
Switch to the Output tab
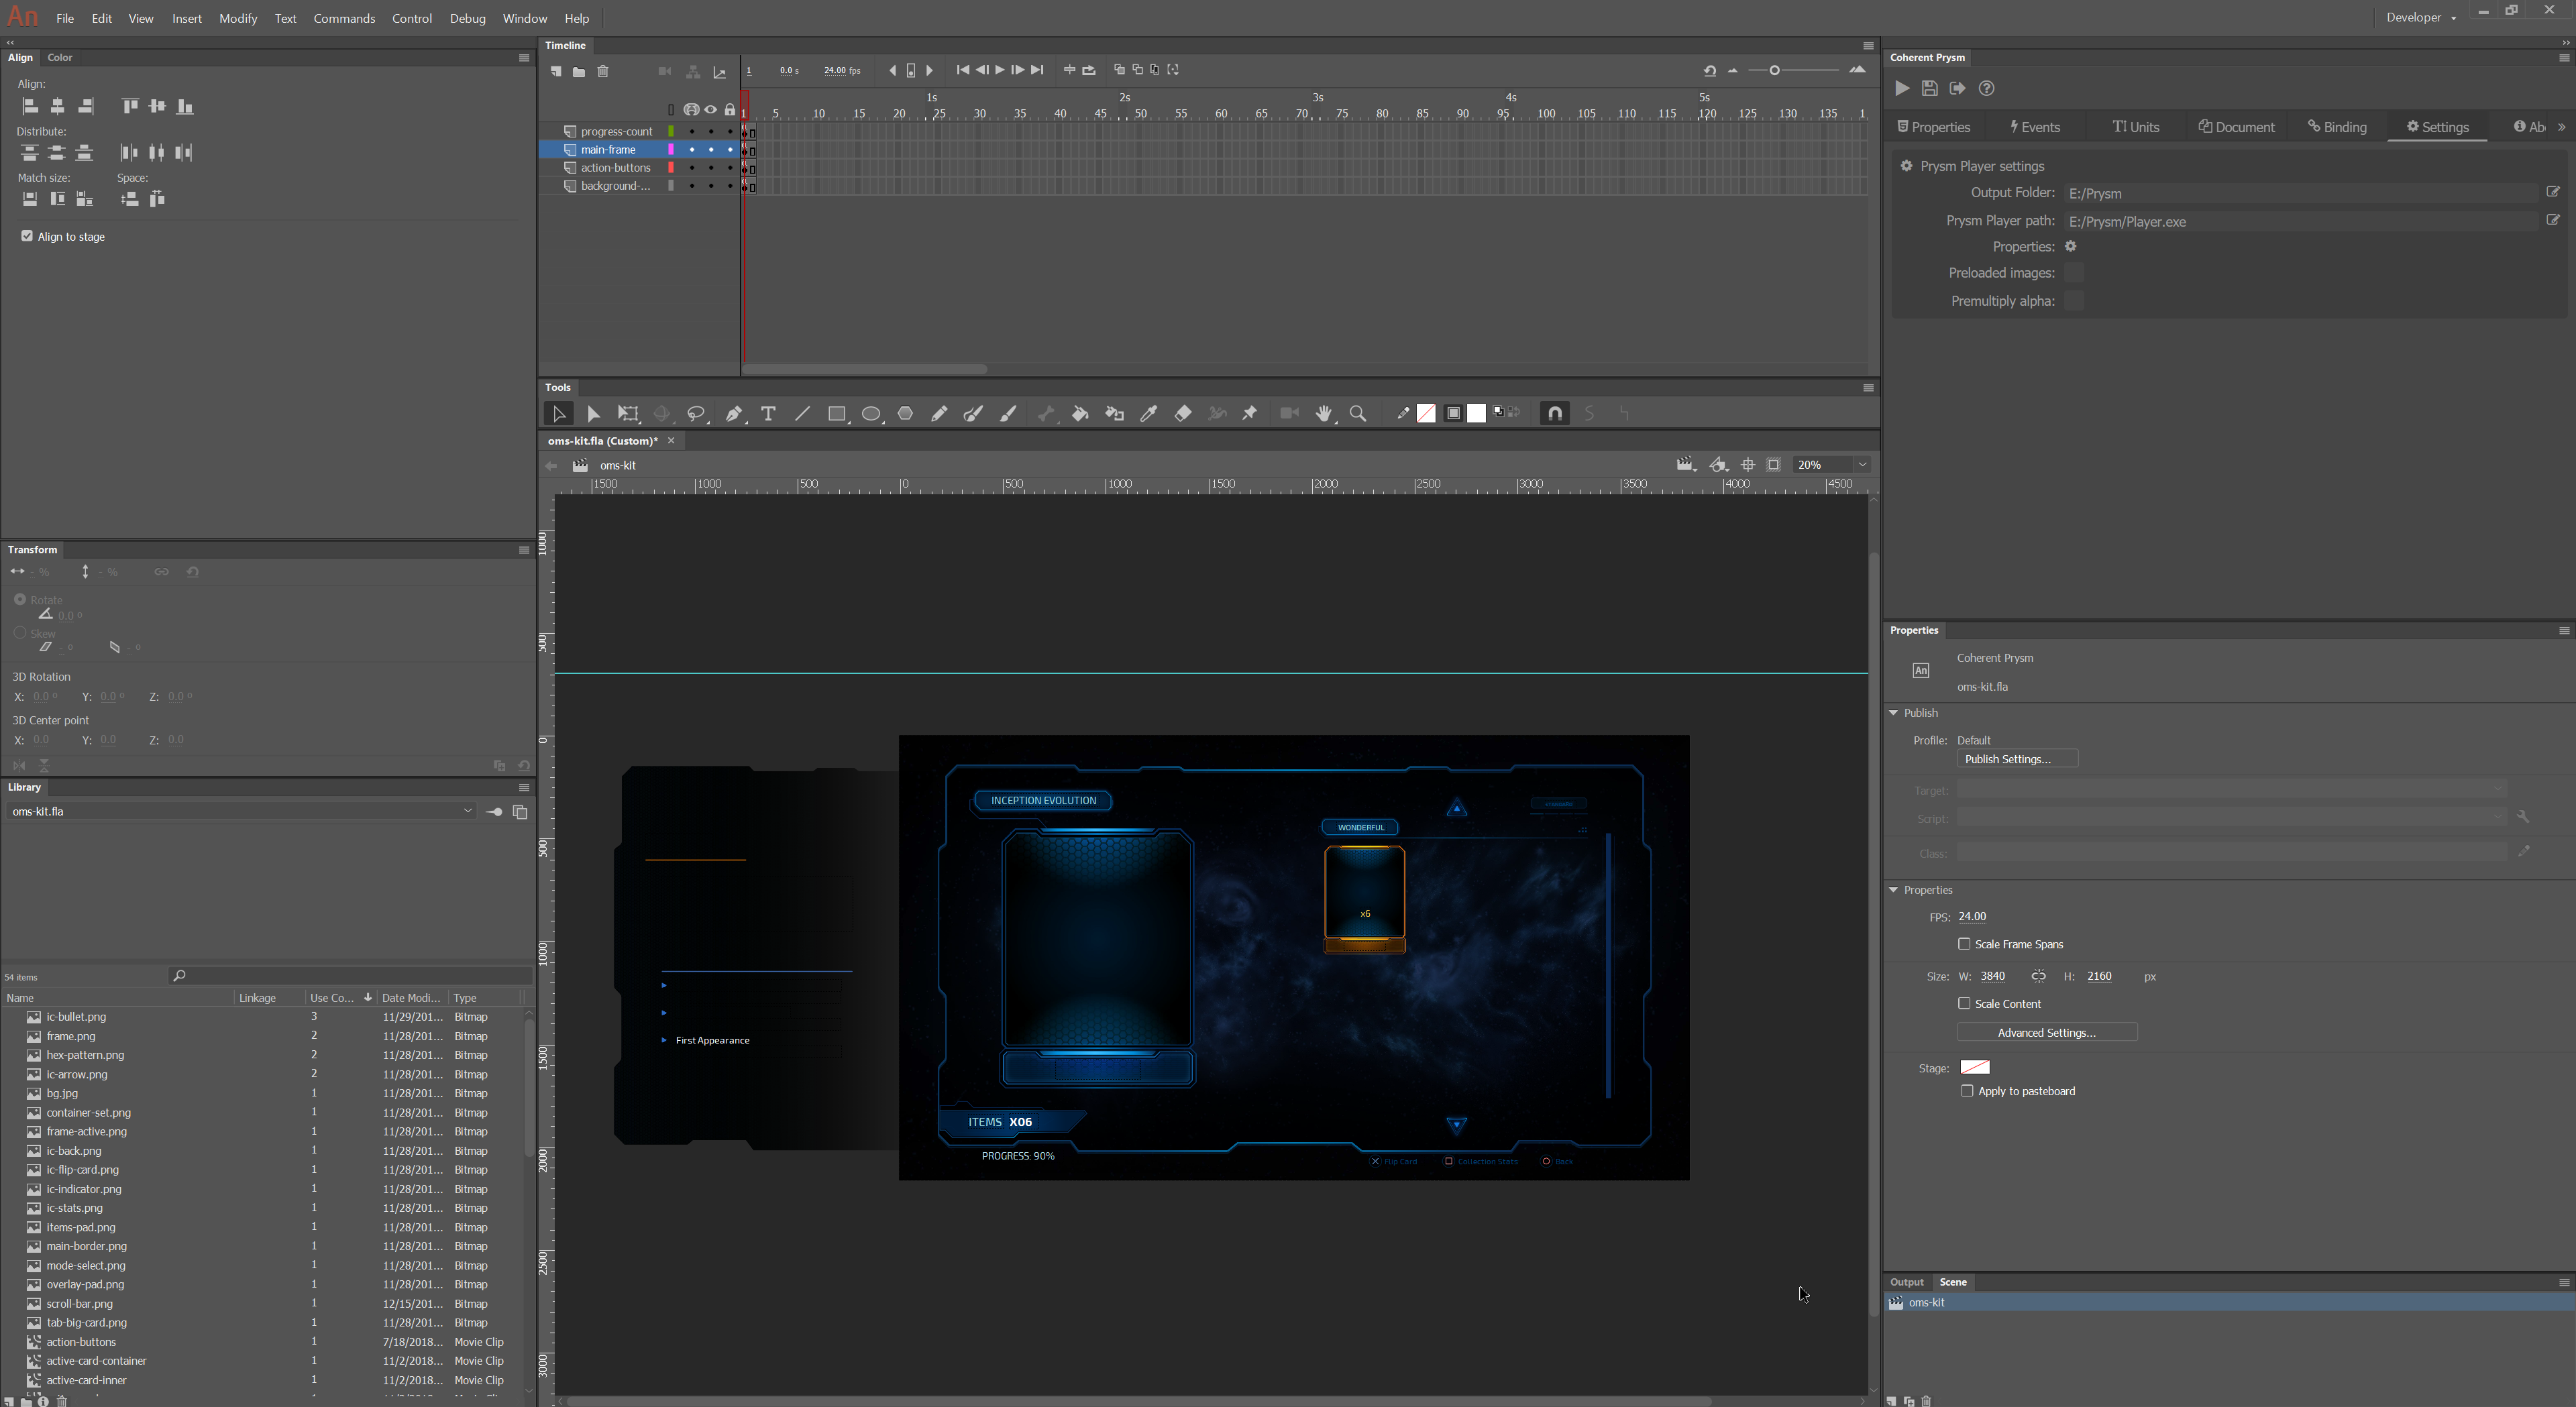[x=1906, y=1282]
